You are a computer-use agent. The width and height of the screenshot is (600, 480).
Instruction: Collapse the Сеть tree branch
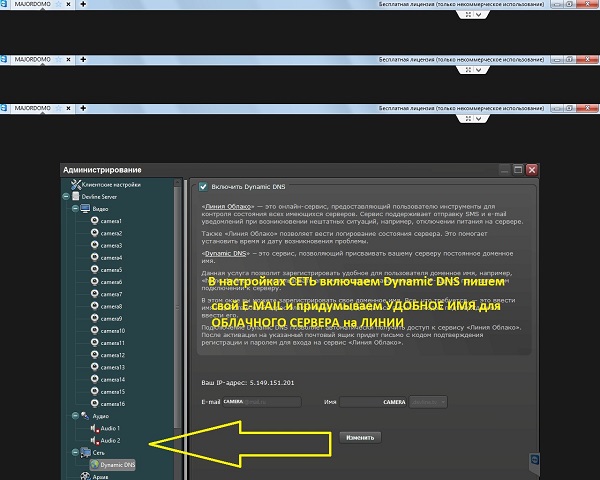pyautogui.click(x=74, y=453)
